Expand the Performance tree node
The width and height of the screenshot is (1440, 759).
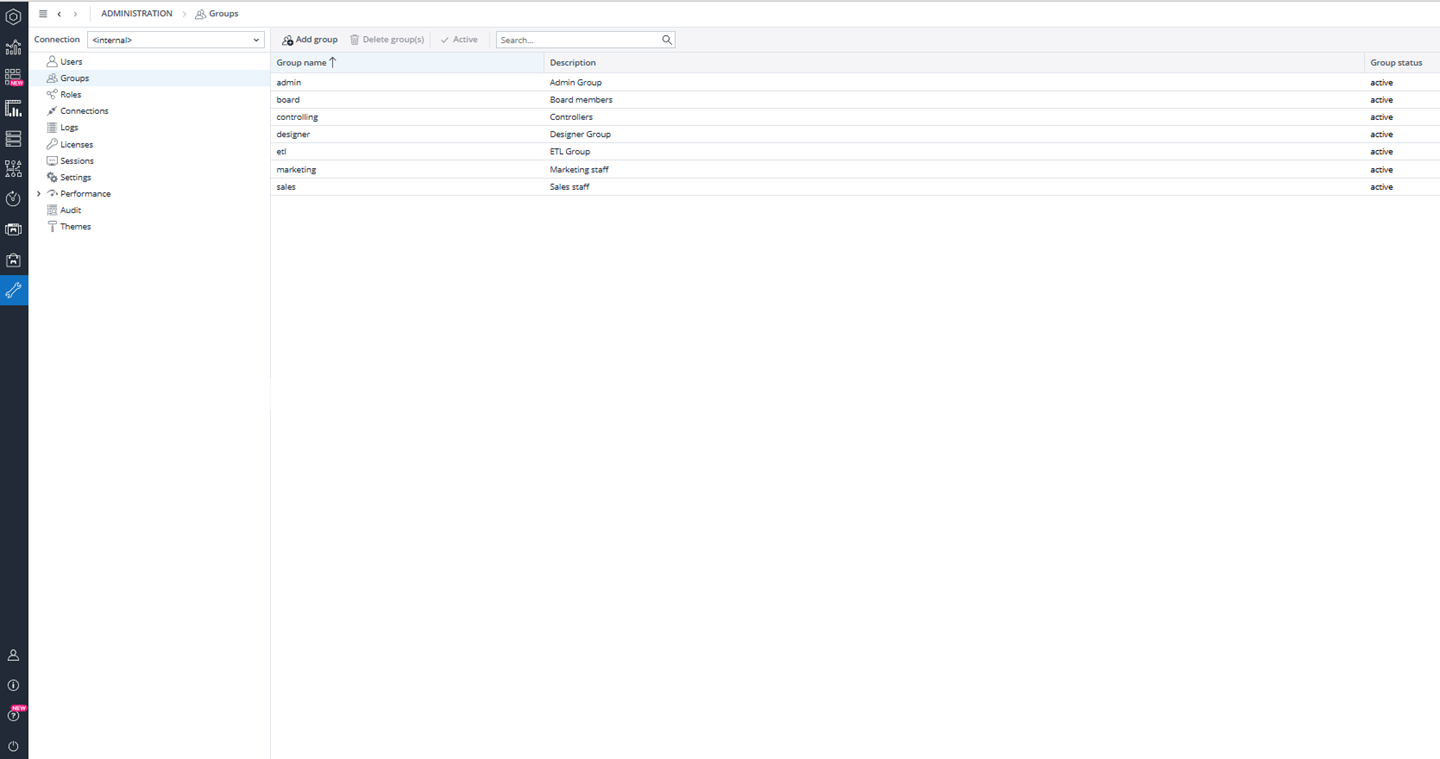coord(39,194)
